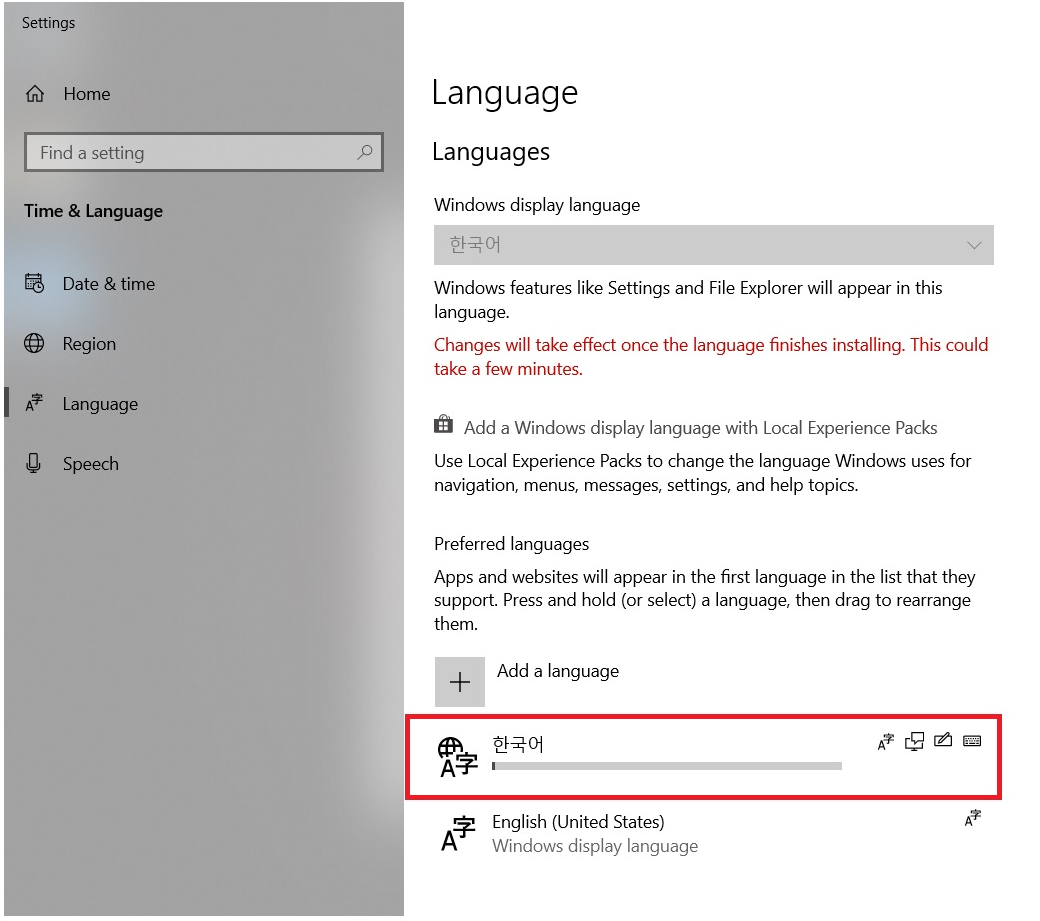Screen dimensions: 1040x921
Task: Click English (United States) language icon
Action: coord(458,834)
